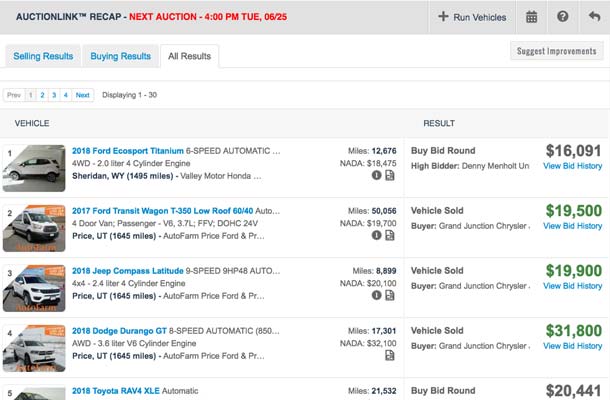Click 'High Bidder: Denny Menholt' text
The width and height of the screenshot is (610, 400).
click(470, 166)
